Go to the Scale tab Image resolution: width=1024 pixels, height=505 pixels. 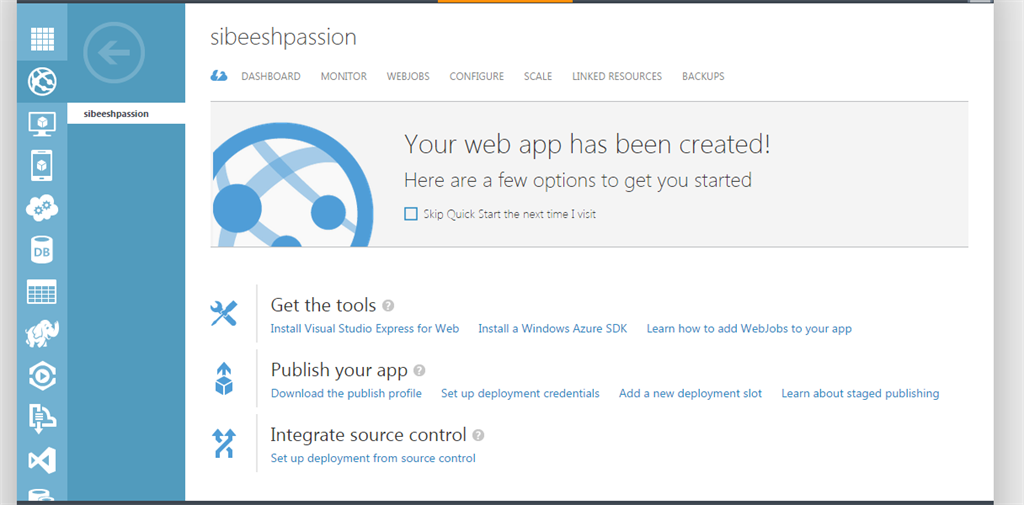[538, 76]
